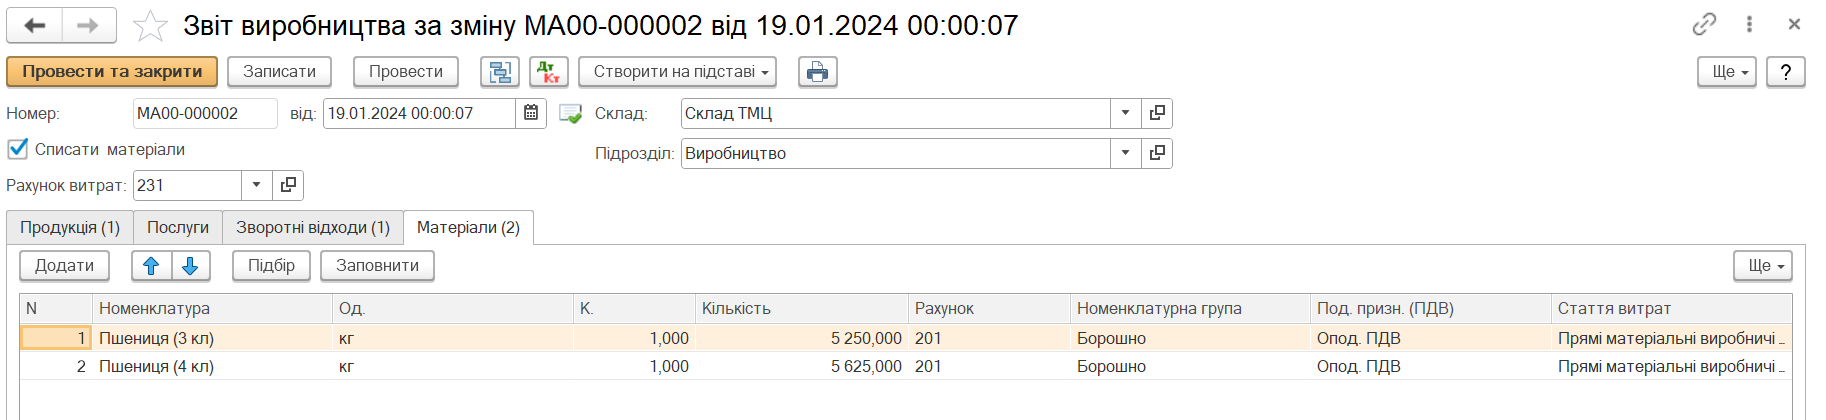Screen dimensions: 1826x420
Task: Click the back navigation arrow
Action: pos(35,26)
